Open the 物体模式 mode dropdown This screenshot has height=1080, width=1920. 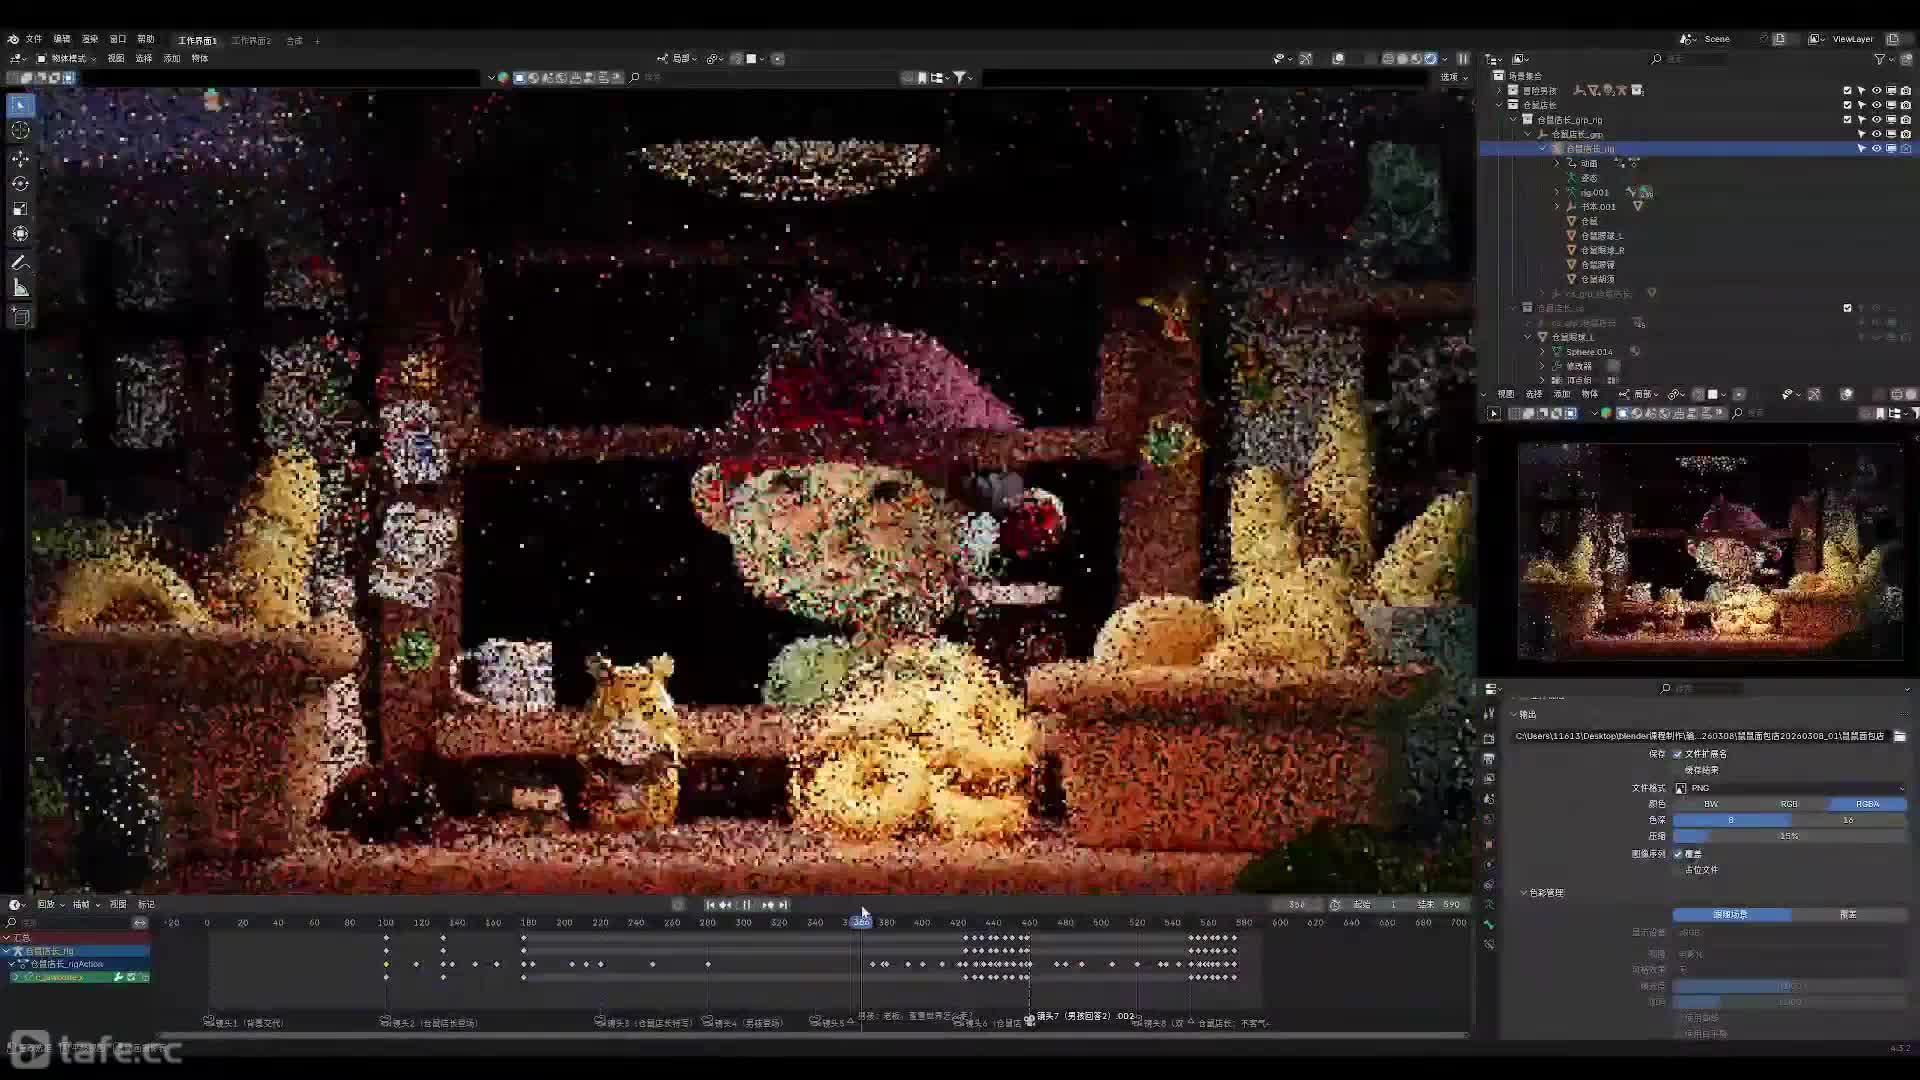[67, 58]
